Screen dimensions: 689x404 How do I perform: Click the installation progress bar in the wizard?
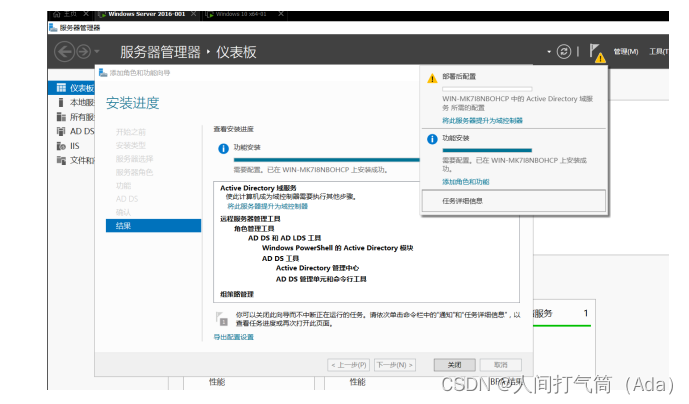tap(326, 160)
